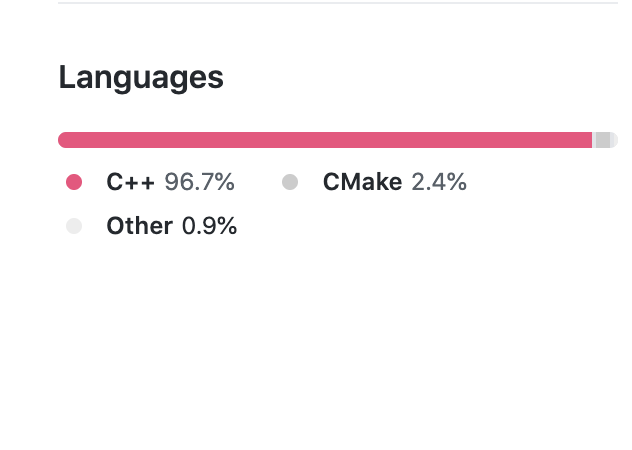632x450 pixels.
Task: Click the Languages section heading
Action: pos(141,77)
